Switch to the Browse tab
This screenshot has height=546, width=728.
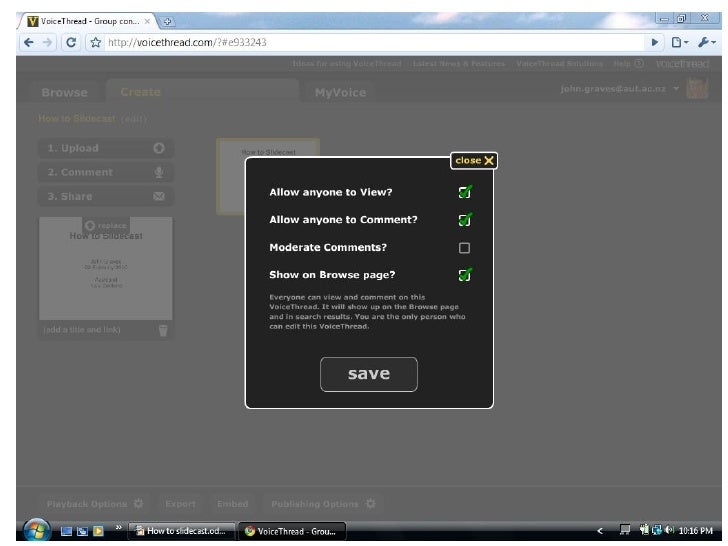[x=64, y=92]
